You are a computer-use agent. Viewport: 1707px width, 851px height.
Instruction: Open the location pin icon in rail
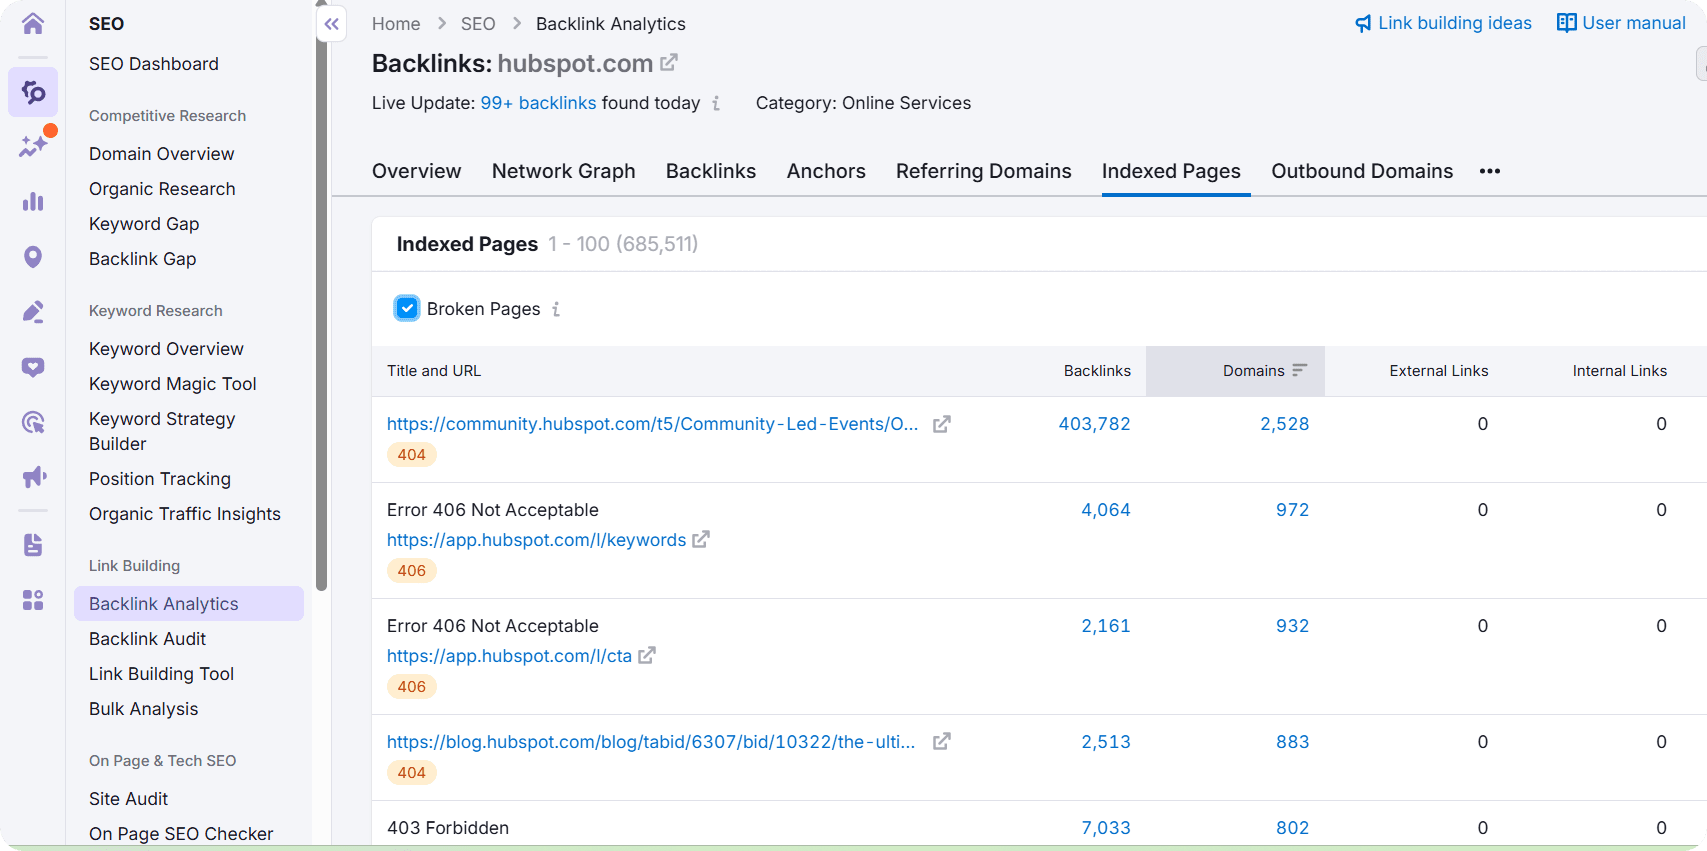[33, 257]
